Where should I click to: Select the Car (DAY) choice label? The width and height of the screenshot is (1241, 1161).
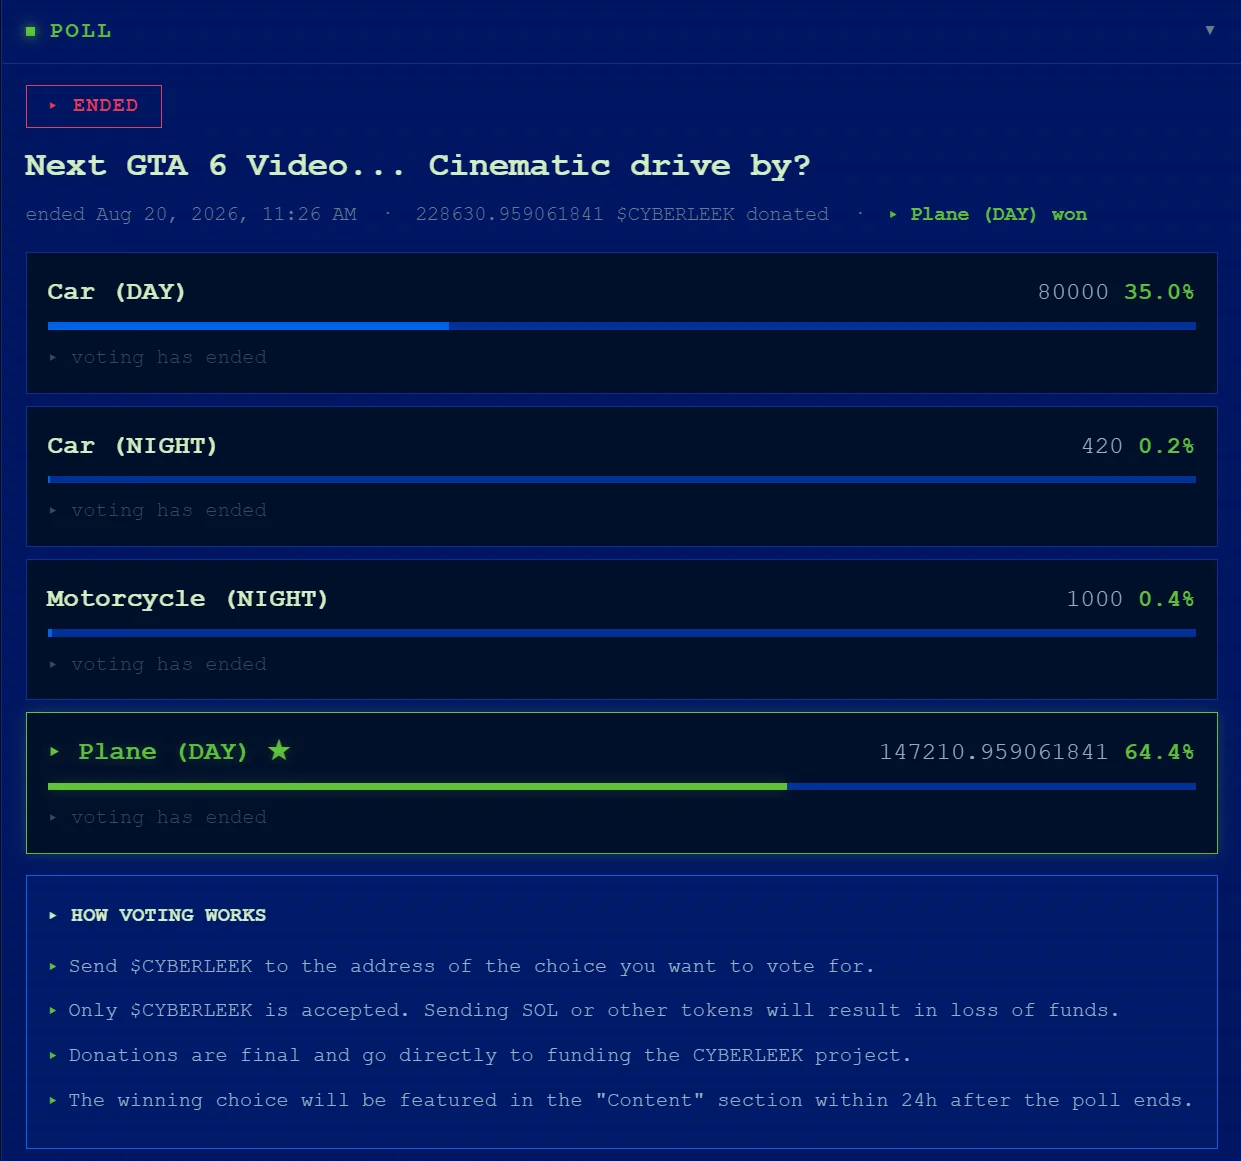116,292
